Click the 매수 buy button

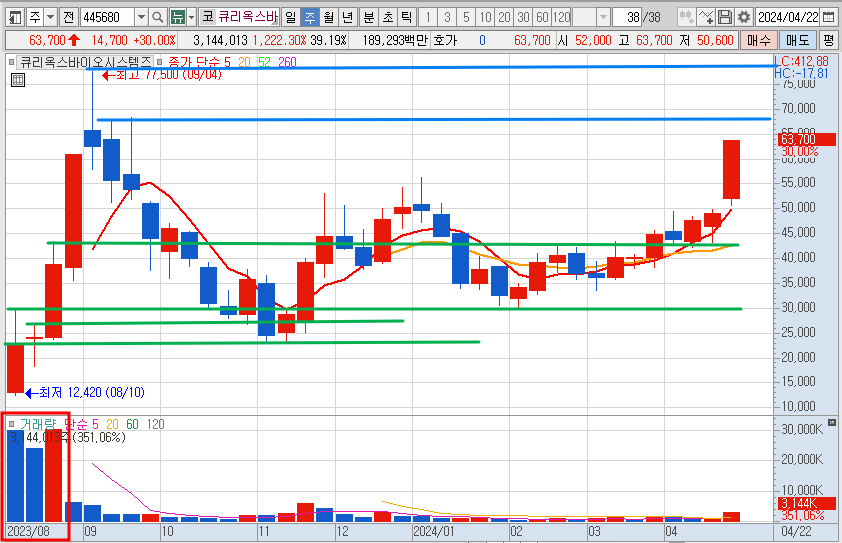click(759, 40)
